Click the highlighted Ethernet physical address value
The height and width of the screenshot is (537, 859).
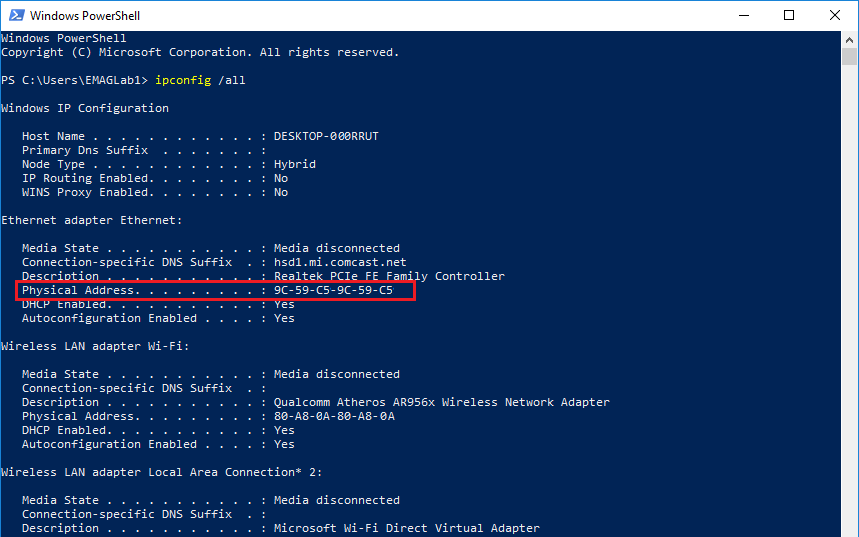point(333,290)
